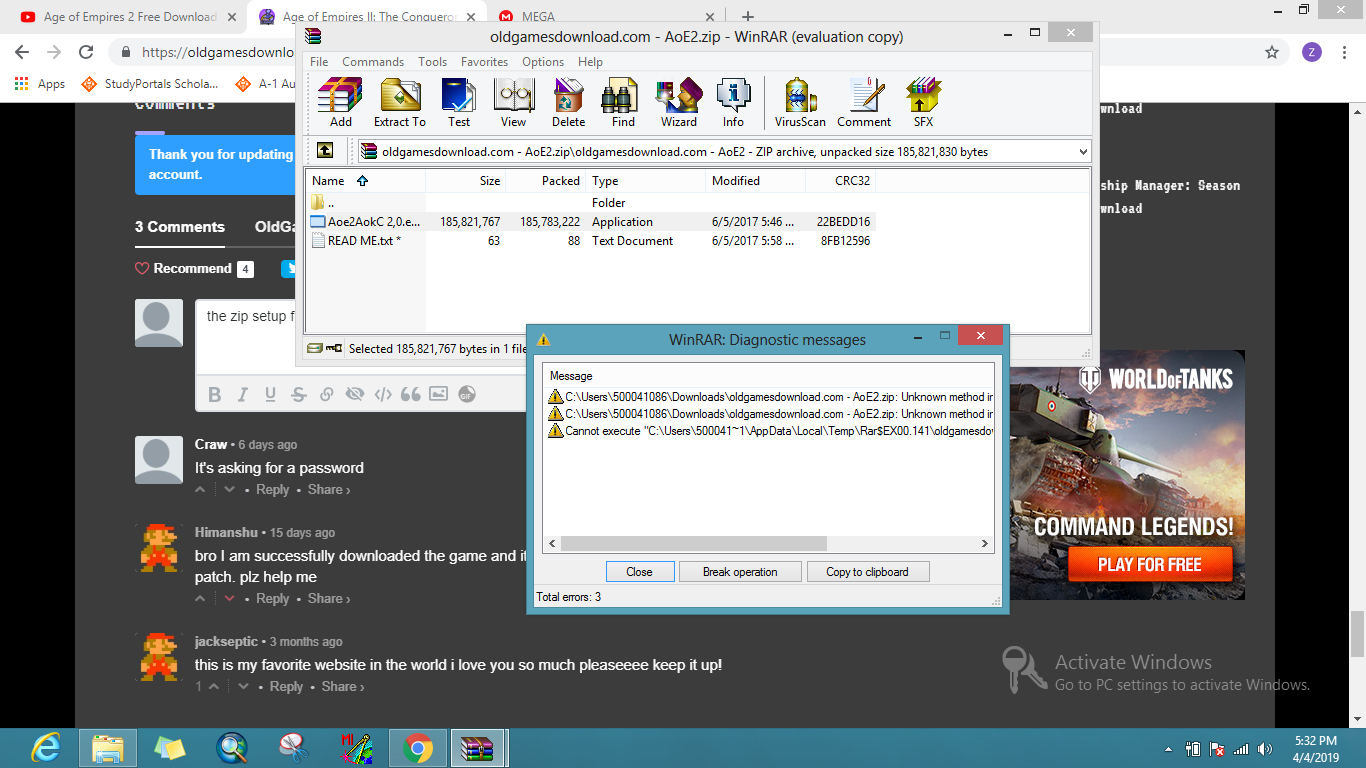Open the Options menu in WinRAR
The width and height of the screenshot is (1366, 768).
pyautogui.click(x=543, y=62)
